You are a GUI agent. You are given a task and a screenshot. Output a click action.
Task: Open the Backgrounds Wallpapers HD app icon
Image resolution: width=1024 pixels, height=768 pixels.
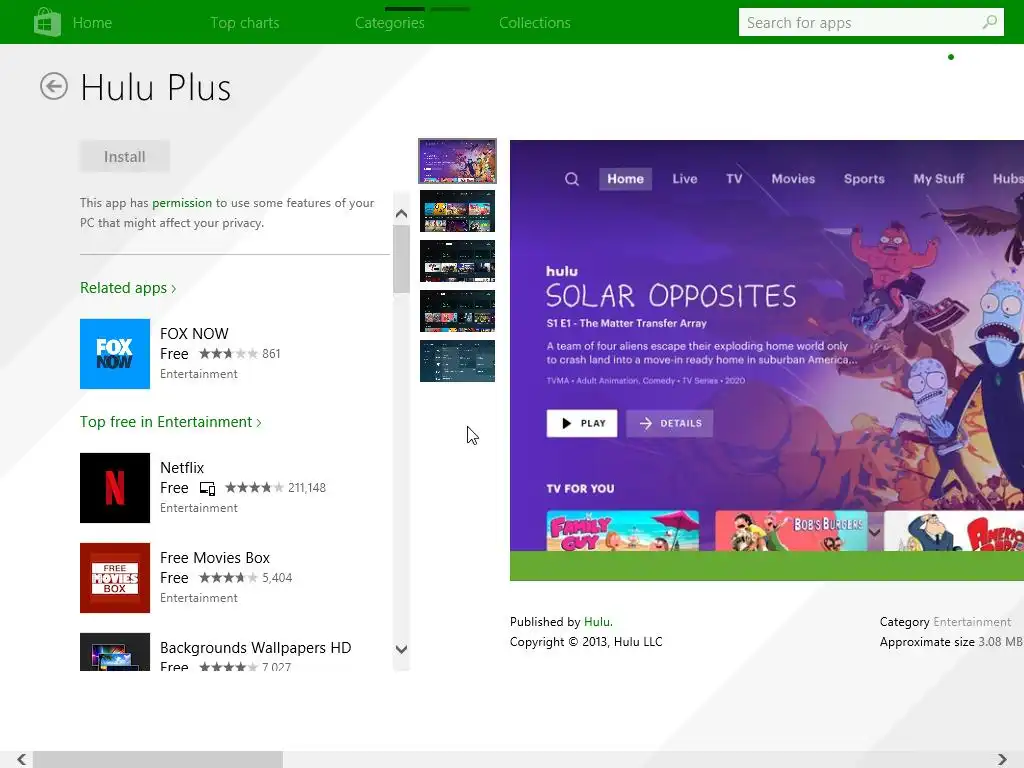[x=115, y=652]
